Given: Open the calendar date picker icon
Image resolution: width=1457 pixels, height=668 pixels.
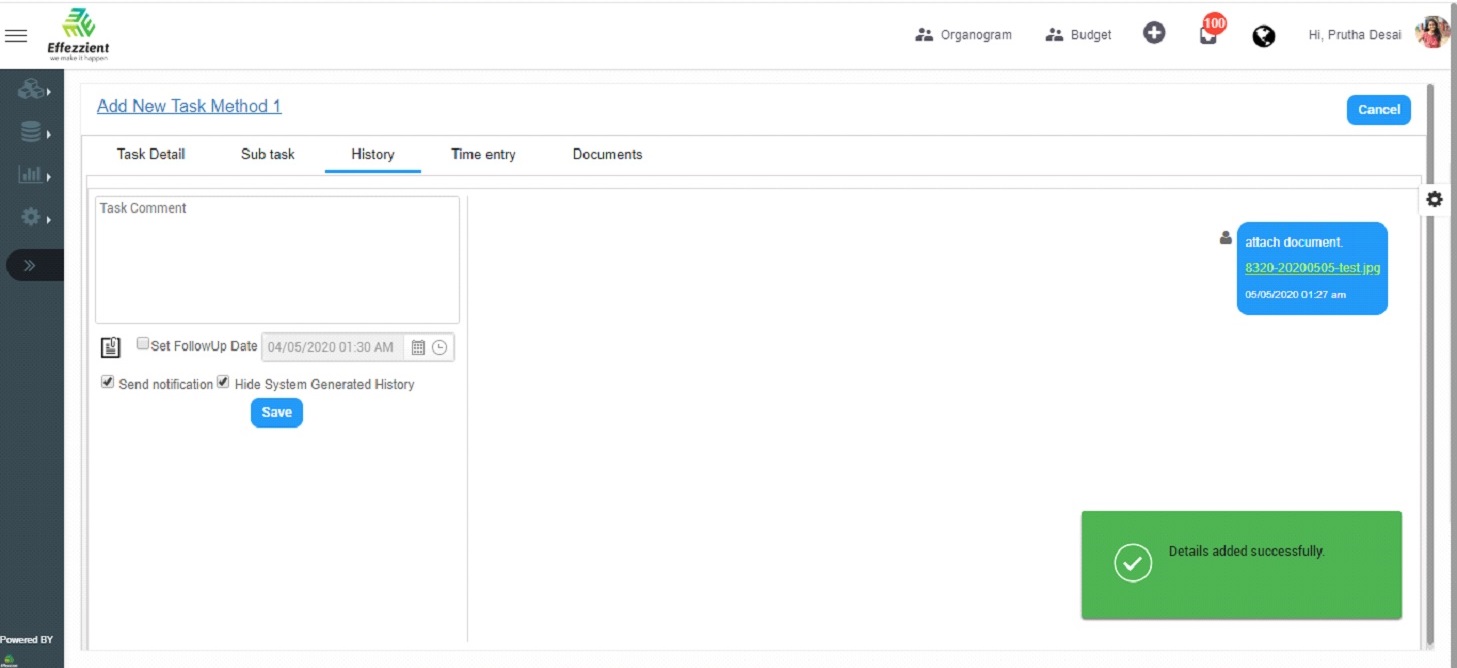Looking at the screenshot, I should [418, 347].
